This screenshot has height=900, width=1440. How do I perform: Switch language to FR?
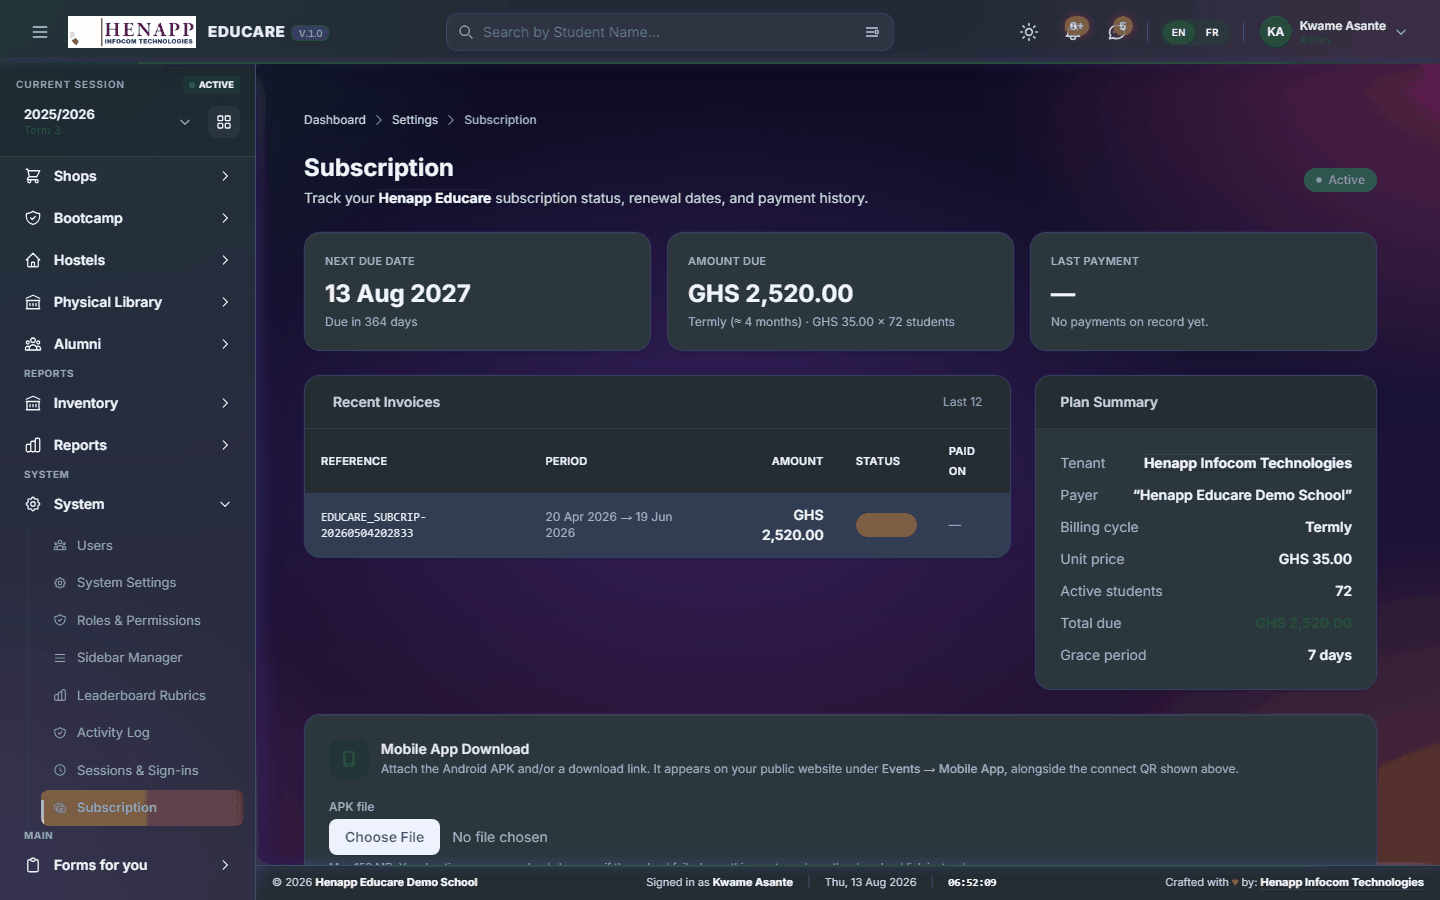click(x=1212, y=32)
